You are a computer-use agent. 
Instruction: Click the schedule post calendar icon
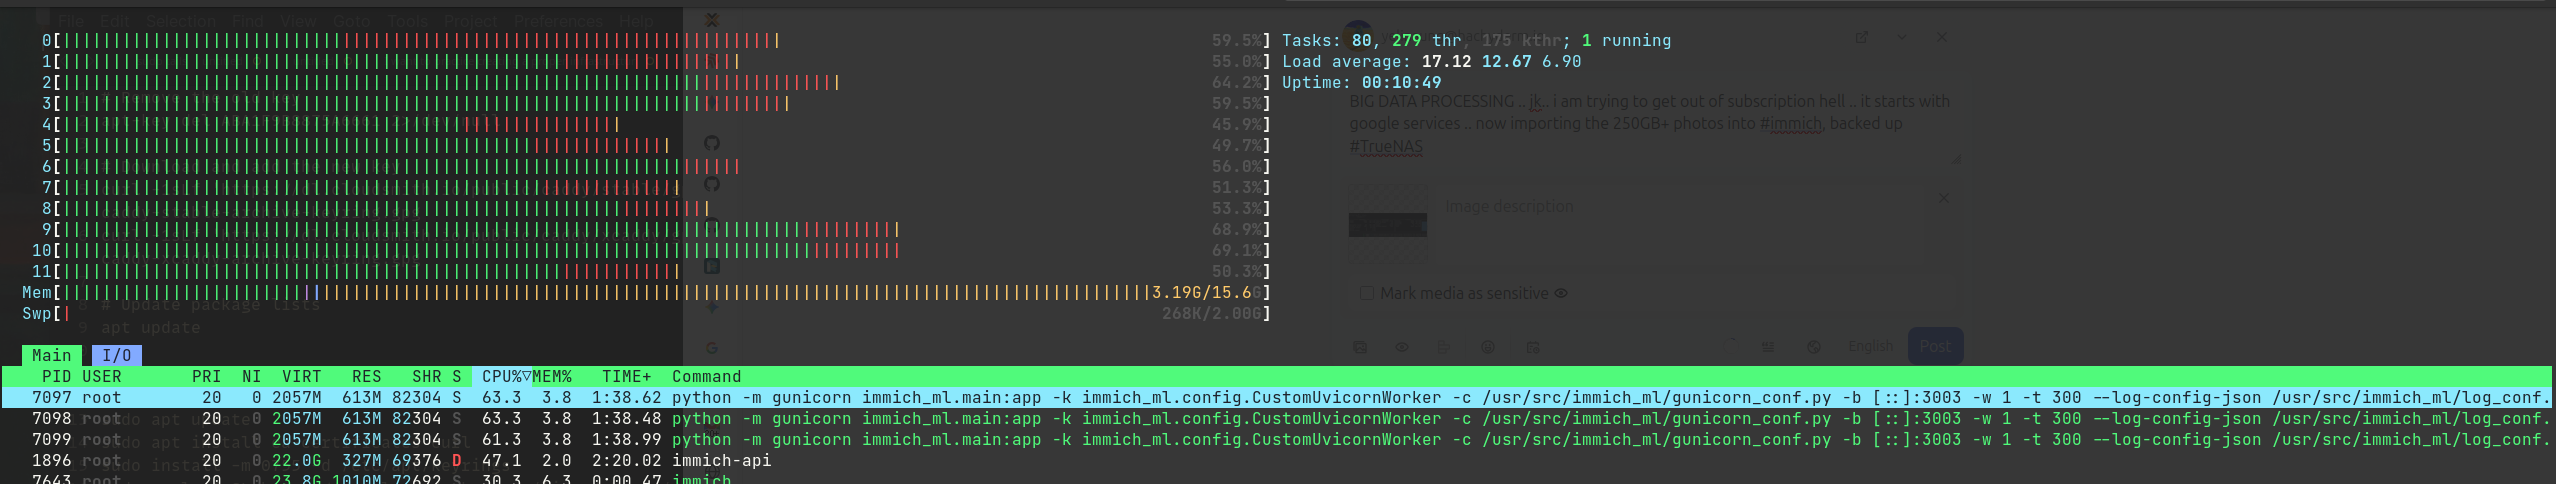(1532, 347)
